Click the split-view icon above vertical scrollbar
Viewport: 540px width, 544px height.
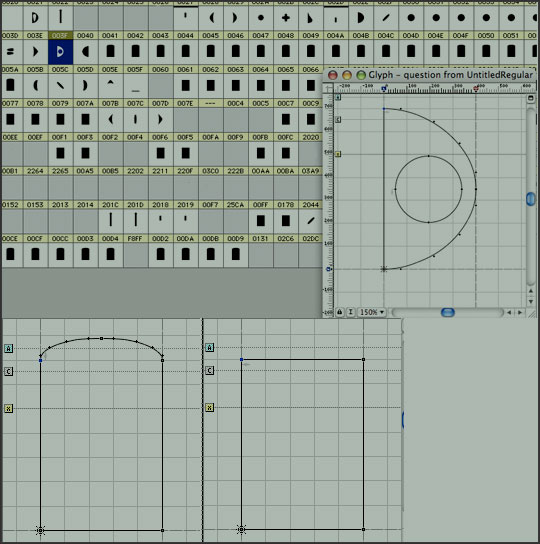[530, 98]
